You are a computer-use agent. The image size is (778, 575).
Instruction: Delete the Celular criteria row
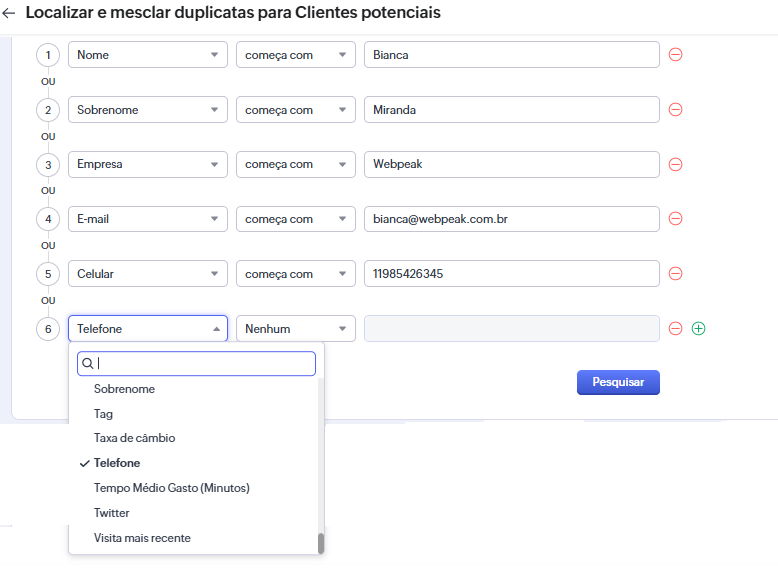click(675, 274)
